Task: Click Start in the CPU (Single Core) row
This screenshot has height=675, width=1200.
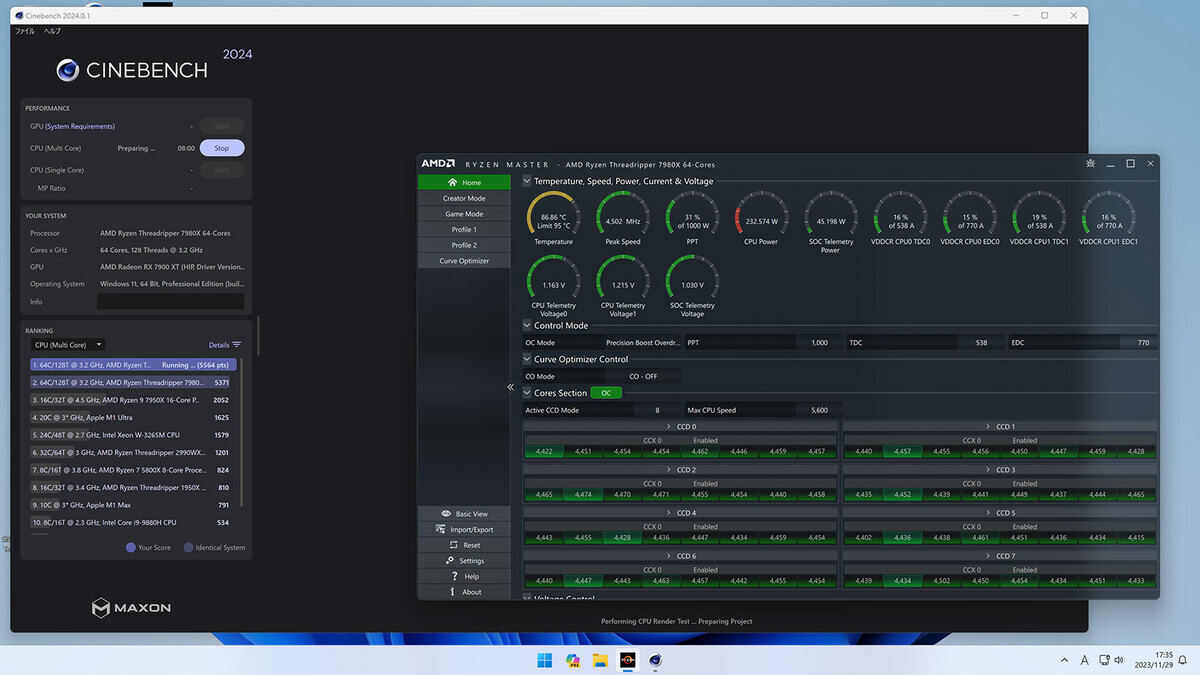Action: [x=222, y=170]
